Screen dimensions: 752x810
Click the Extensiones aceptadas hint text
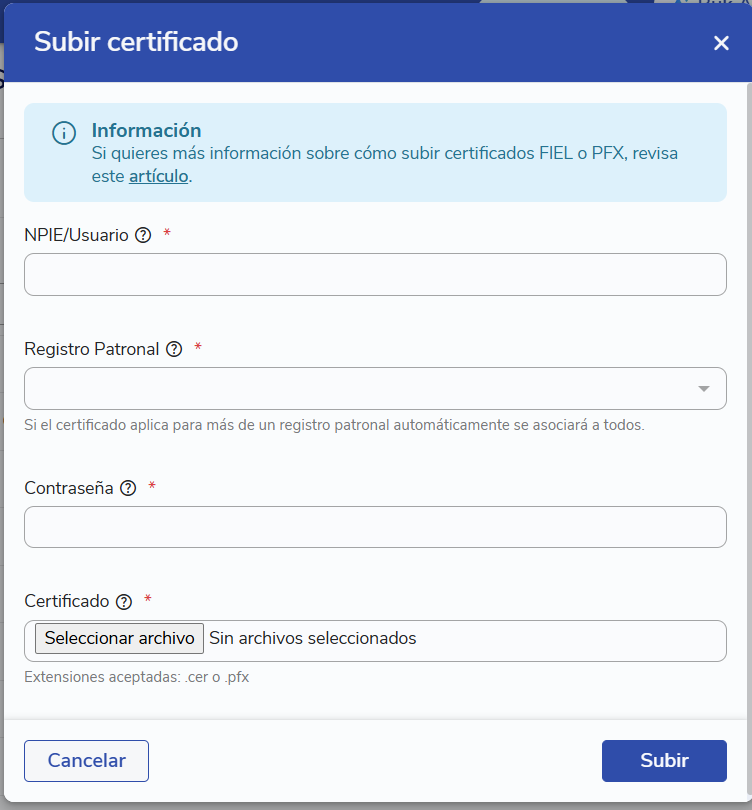coord(136,677)
